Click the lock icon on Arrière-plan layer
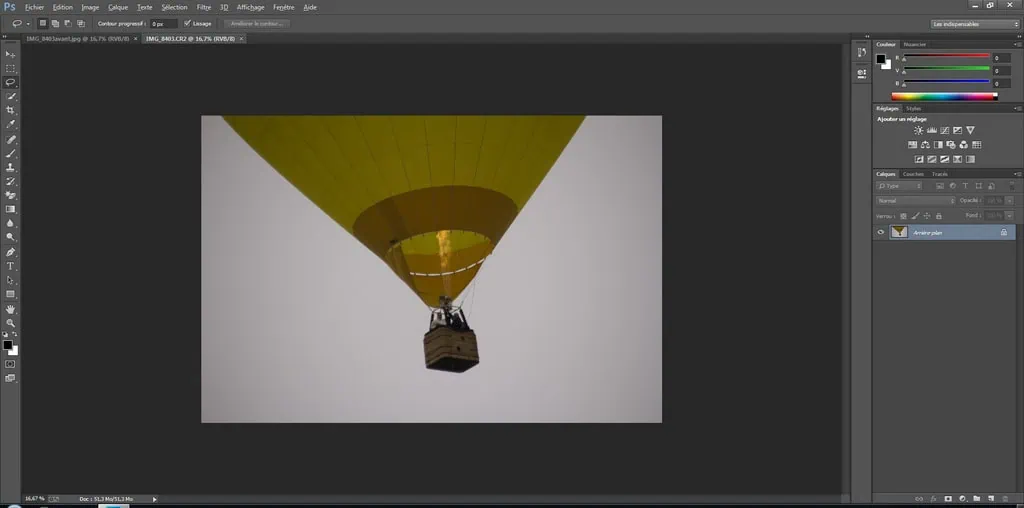This screenshot has height=508, width=1024. [1004, 232]
